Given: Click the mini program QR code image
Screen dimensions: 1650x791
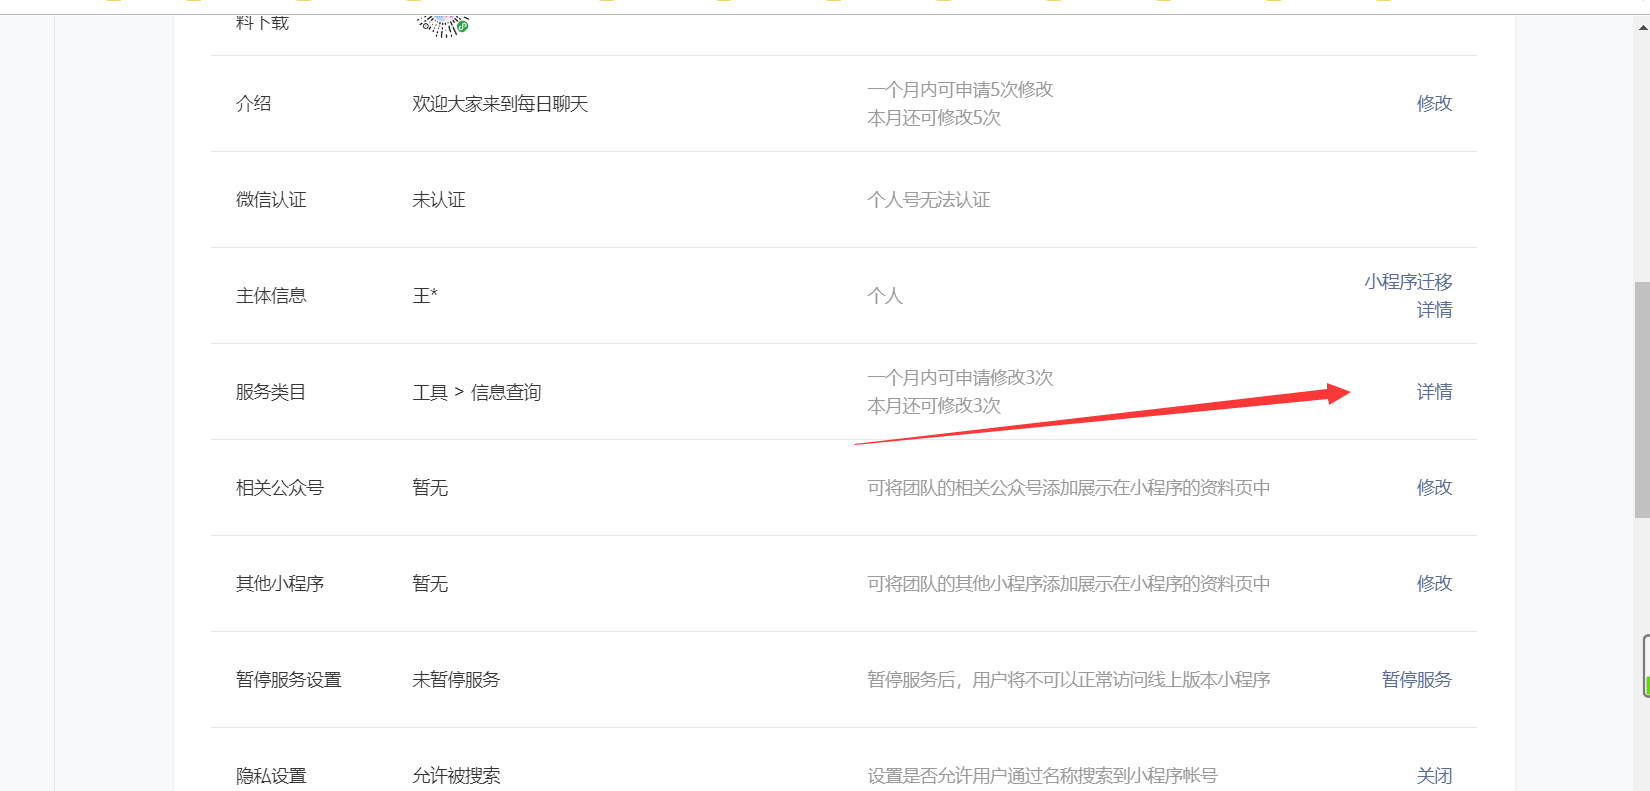Looking at the screenshot, I should 440,24.
